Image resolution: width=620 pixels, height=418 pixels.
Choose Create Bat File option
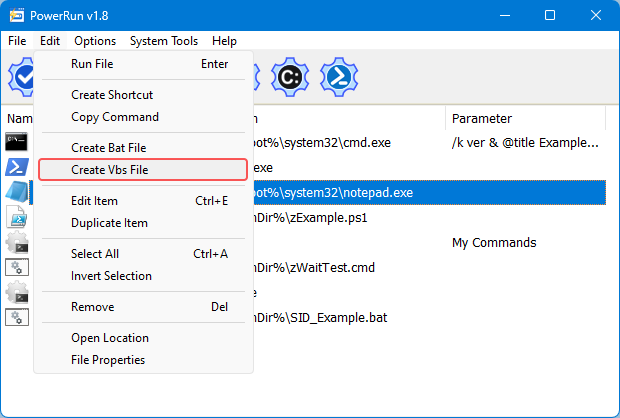(109, 148)
